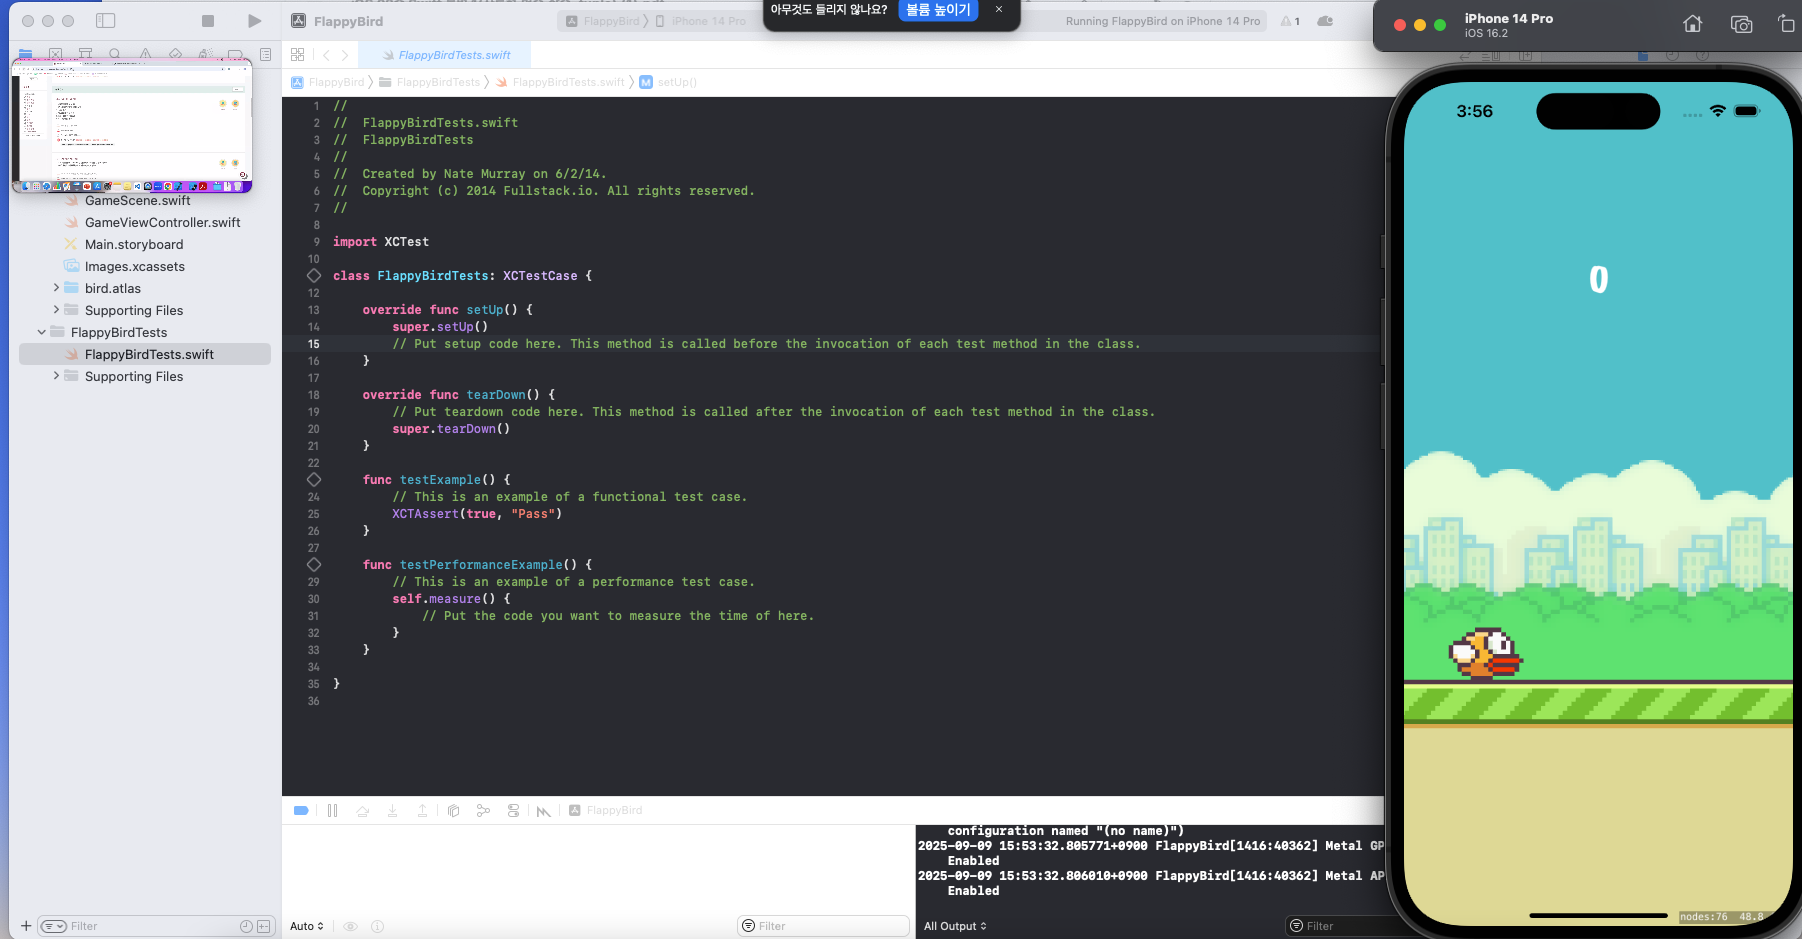
Task: Open the floating screenshot thumbnail preview
Action: pyautogui.click(x=132, y=125)
